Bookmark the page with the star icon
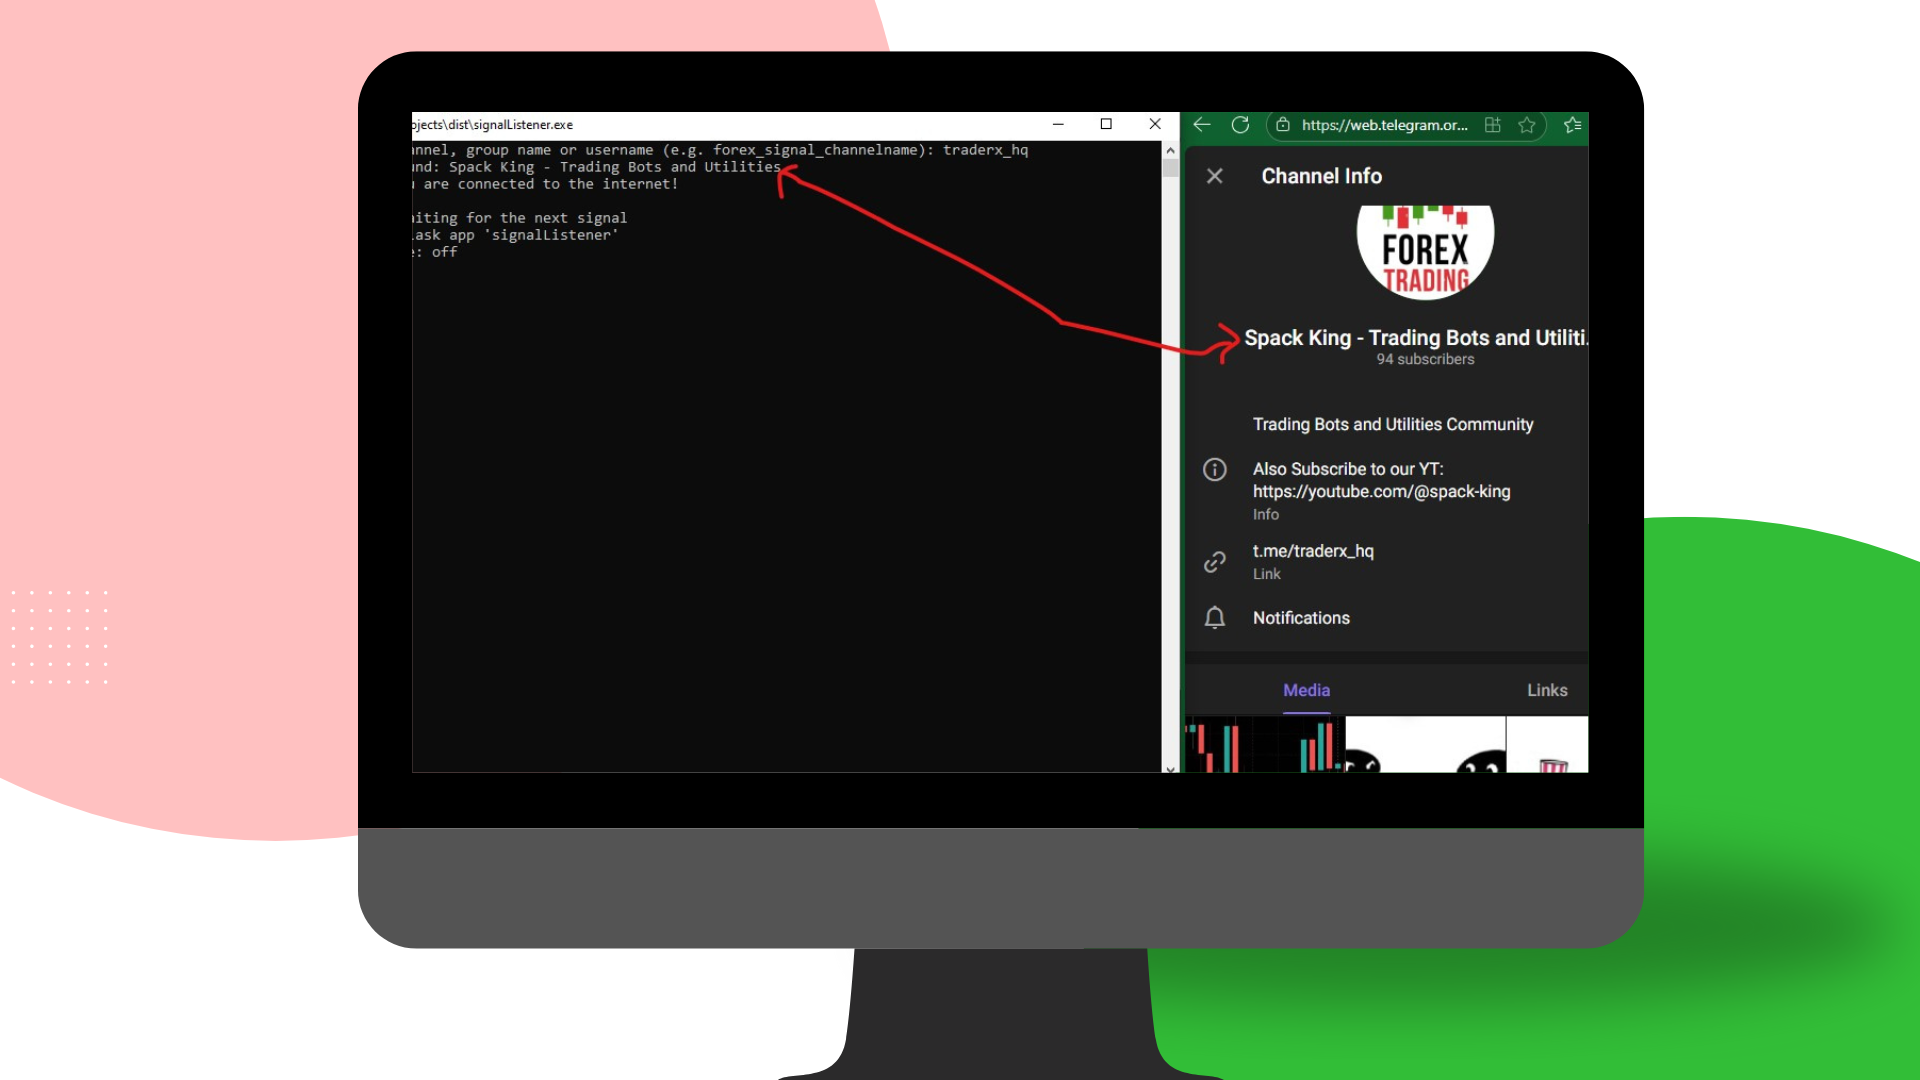 (1527, 125)
